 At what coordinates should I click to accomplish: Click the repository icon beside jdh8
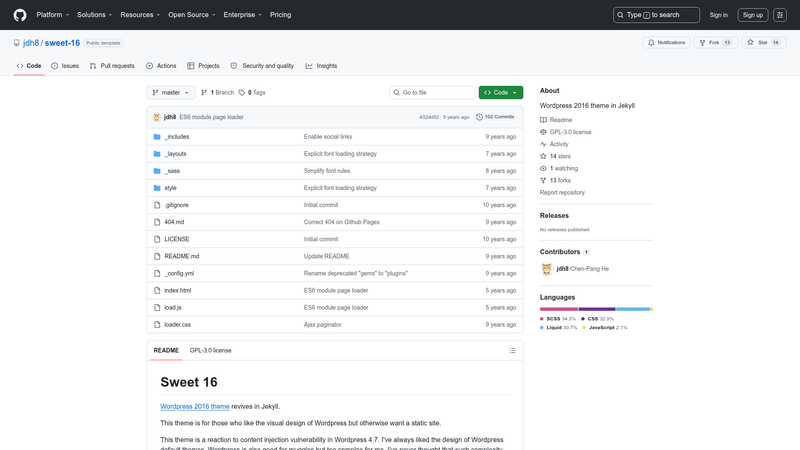(17, 43)
